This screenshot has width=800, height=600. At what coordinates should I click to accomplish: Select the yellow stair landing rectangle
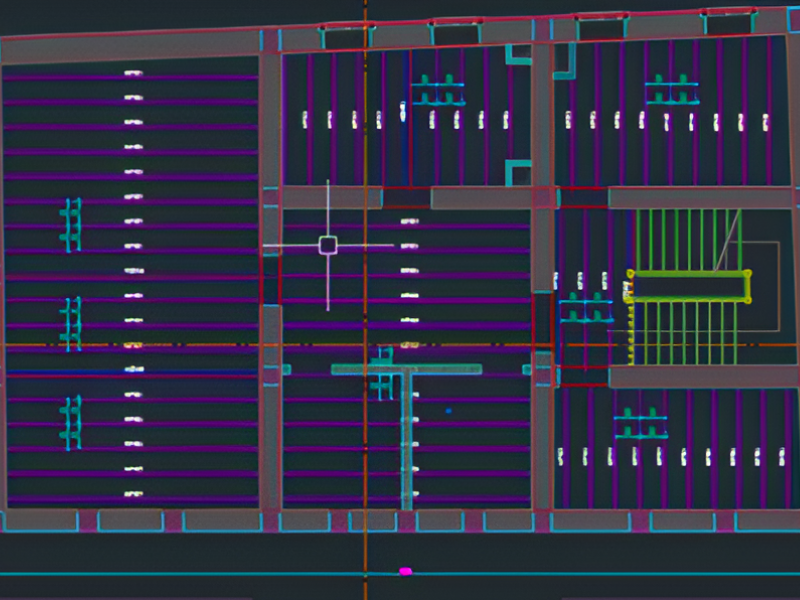click(x=689, y=286)
